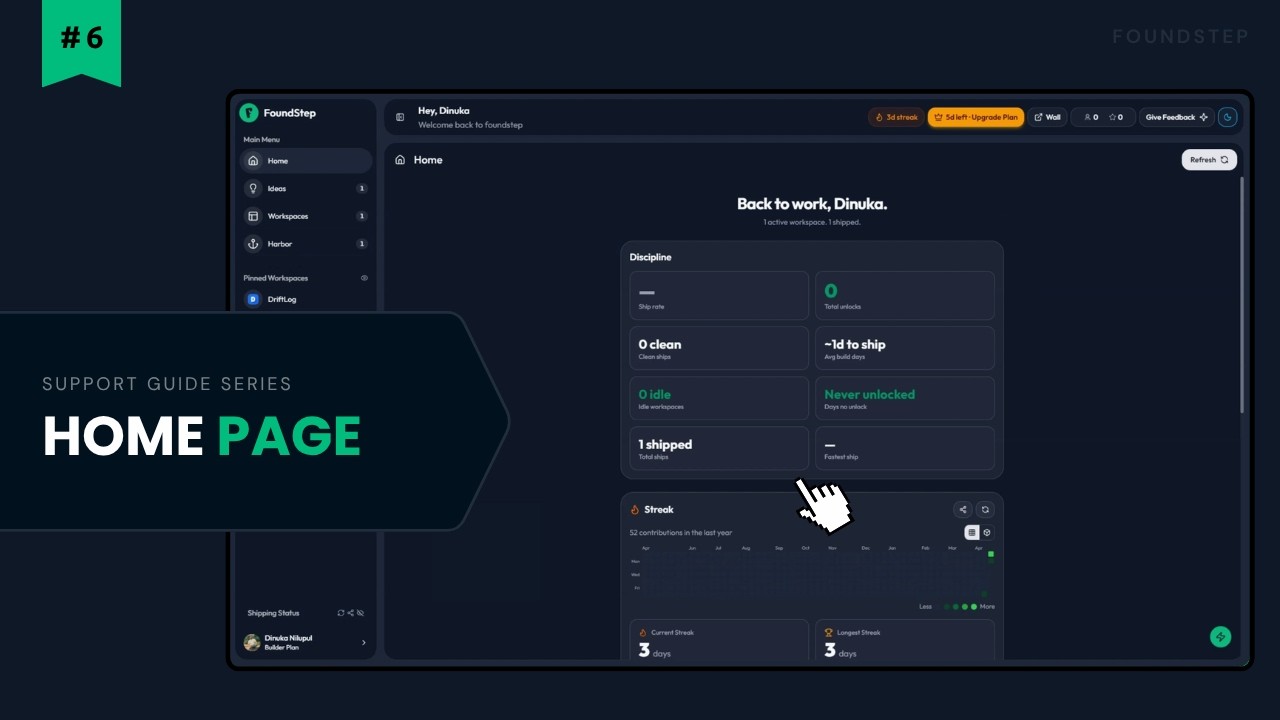The image size is (1280, 720).
Task: Go to Workspaces in the sidebar
Action: 306,216
